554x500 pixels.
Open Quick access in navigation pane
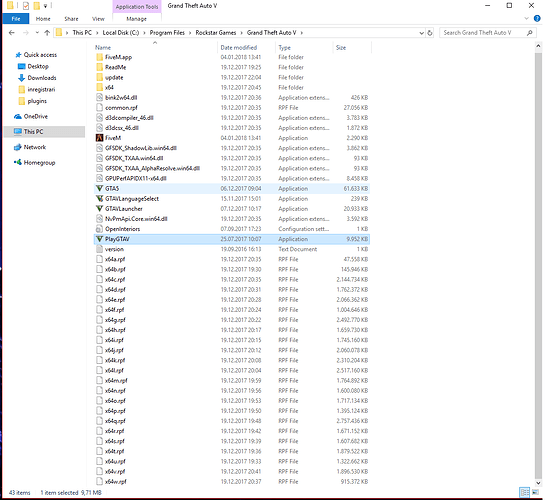40,55
